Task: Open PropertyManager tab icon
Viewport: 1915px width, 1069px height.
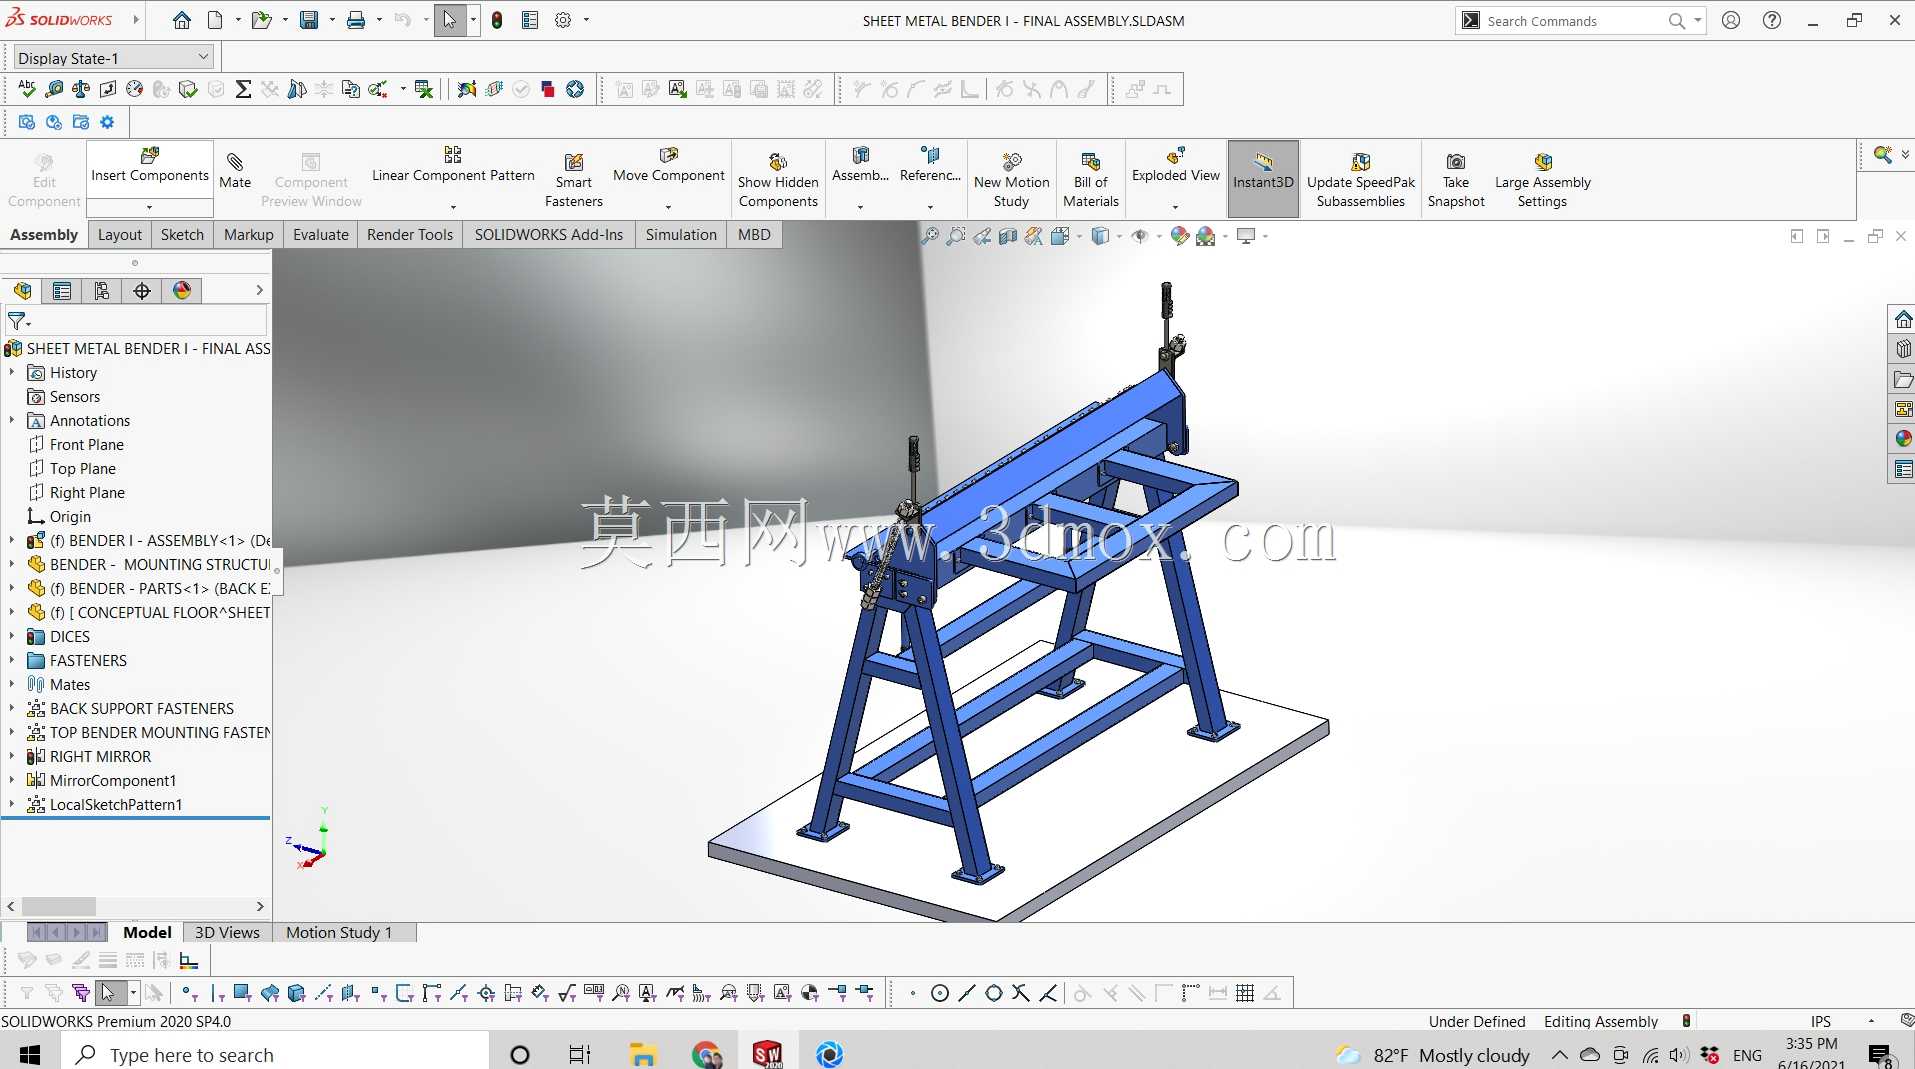Action: (62, 291)
